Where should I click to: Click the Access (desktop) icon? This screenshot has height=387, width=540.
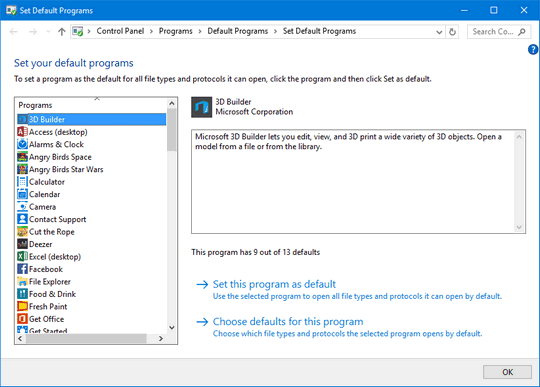[x=22, y=132]
